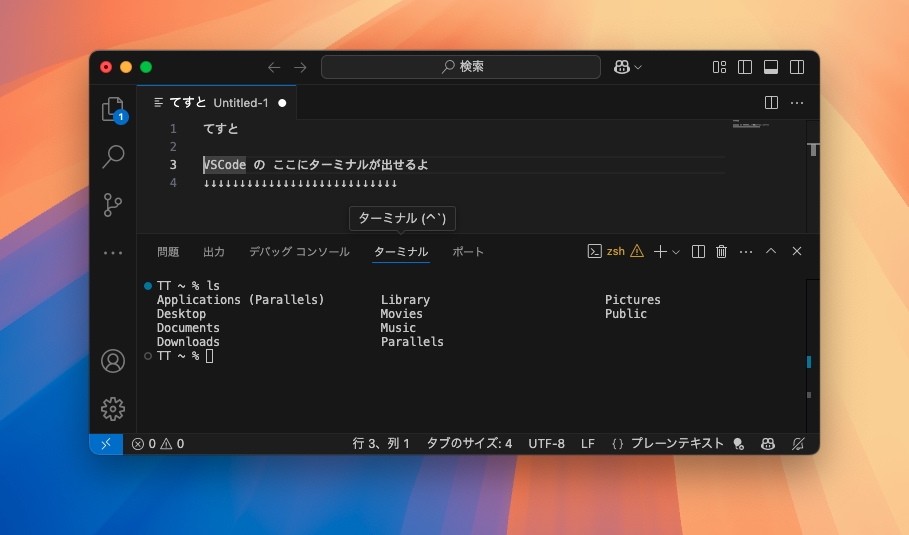Split the terminal pane
Image resolution: width=909 pixels, height=535 pixels.
pos(699,252)
